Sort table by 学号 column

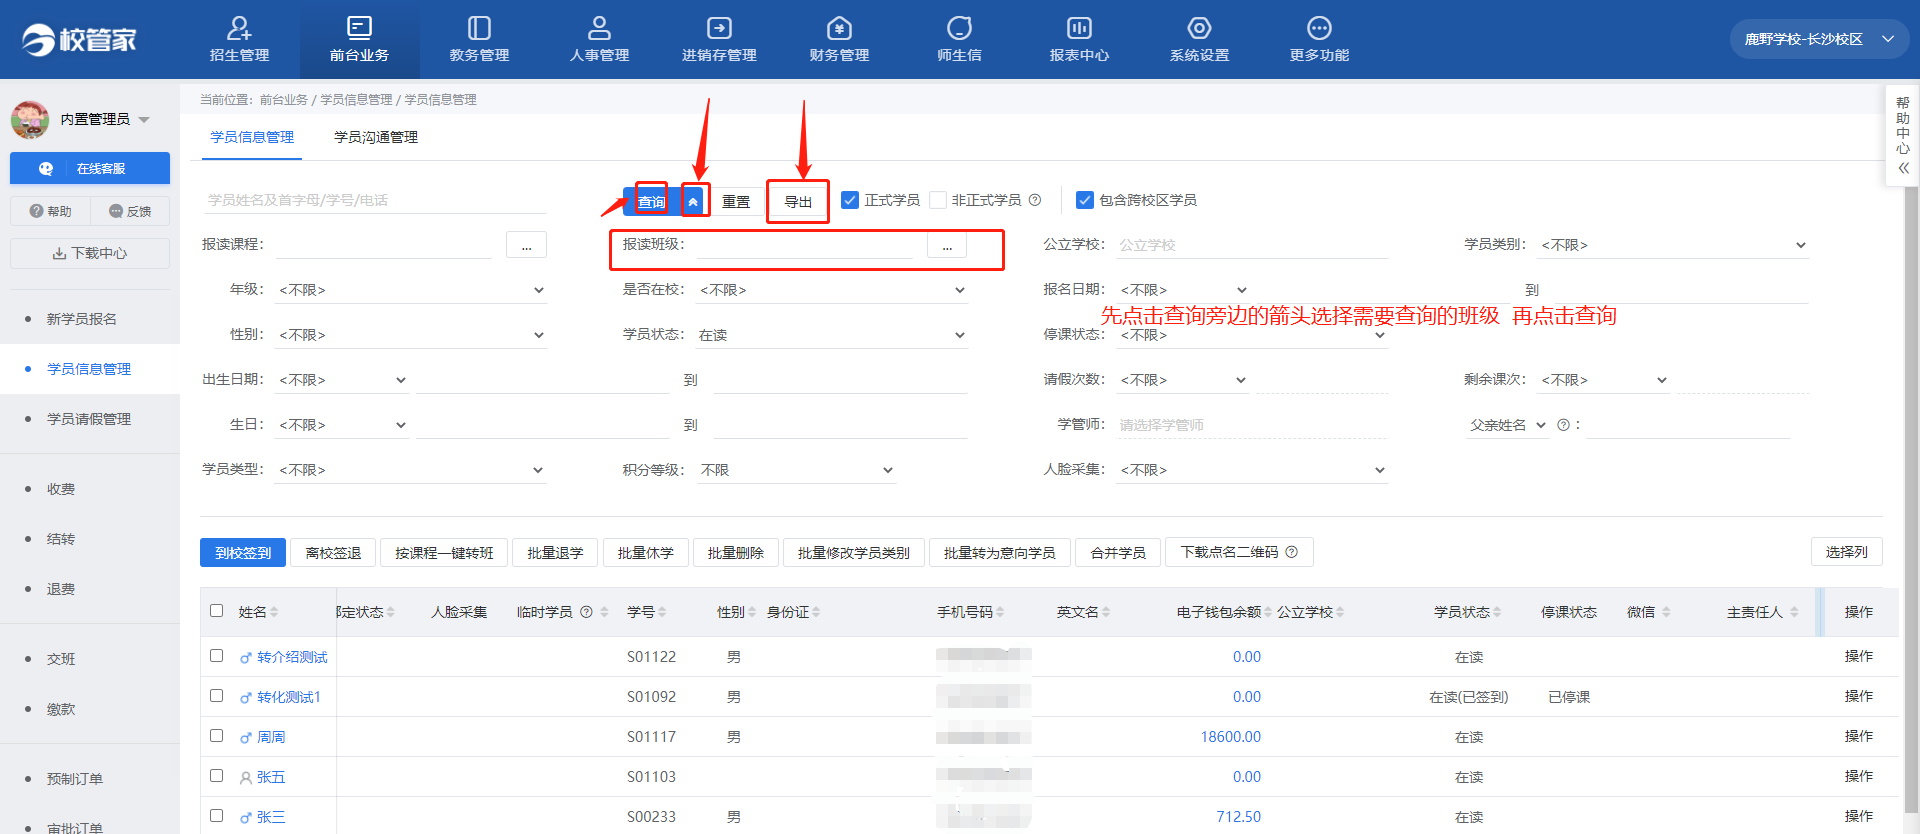pyautogui.click(x=662, y=612)
